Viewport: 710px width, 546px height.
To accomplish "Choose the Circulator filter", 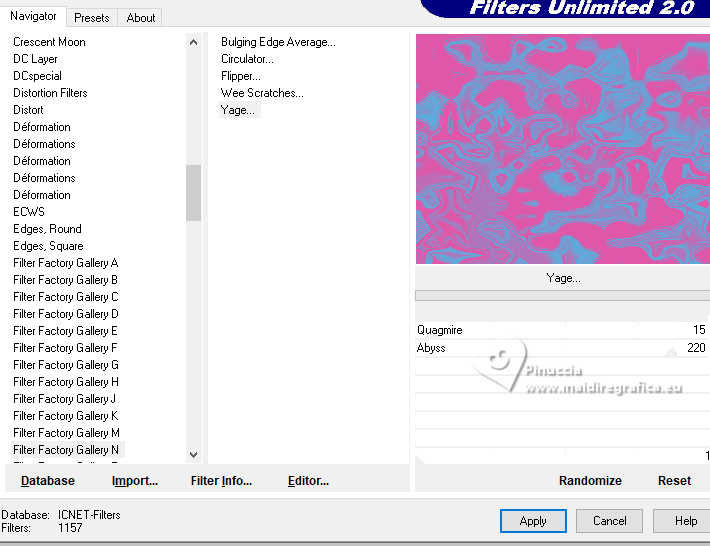I will [247, 59].
